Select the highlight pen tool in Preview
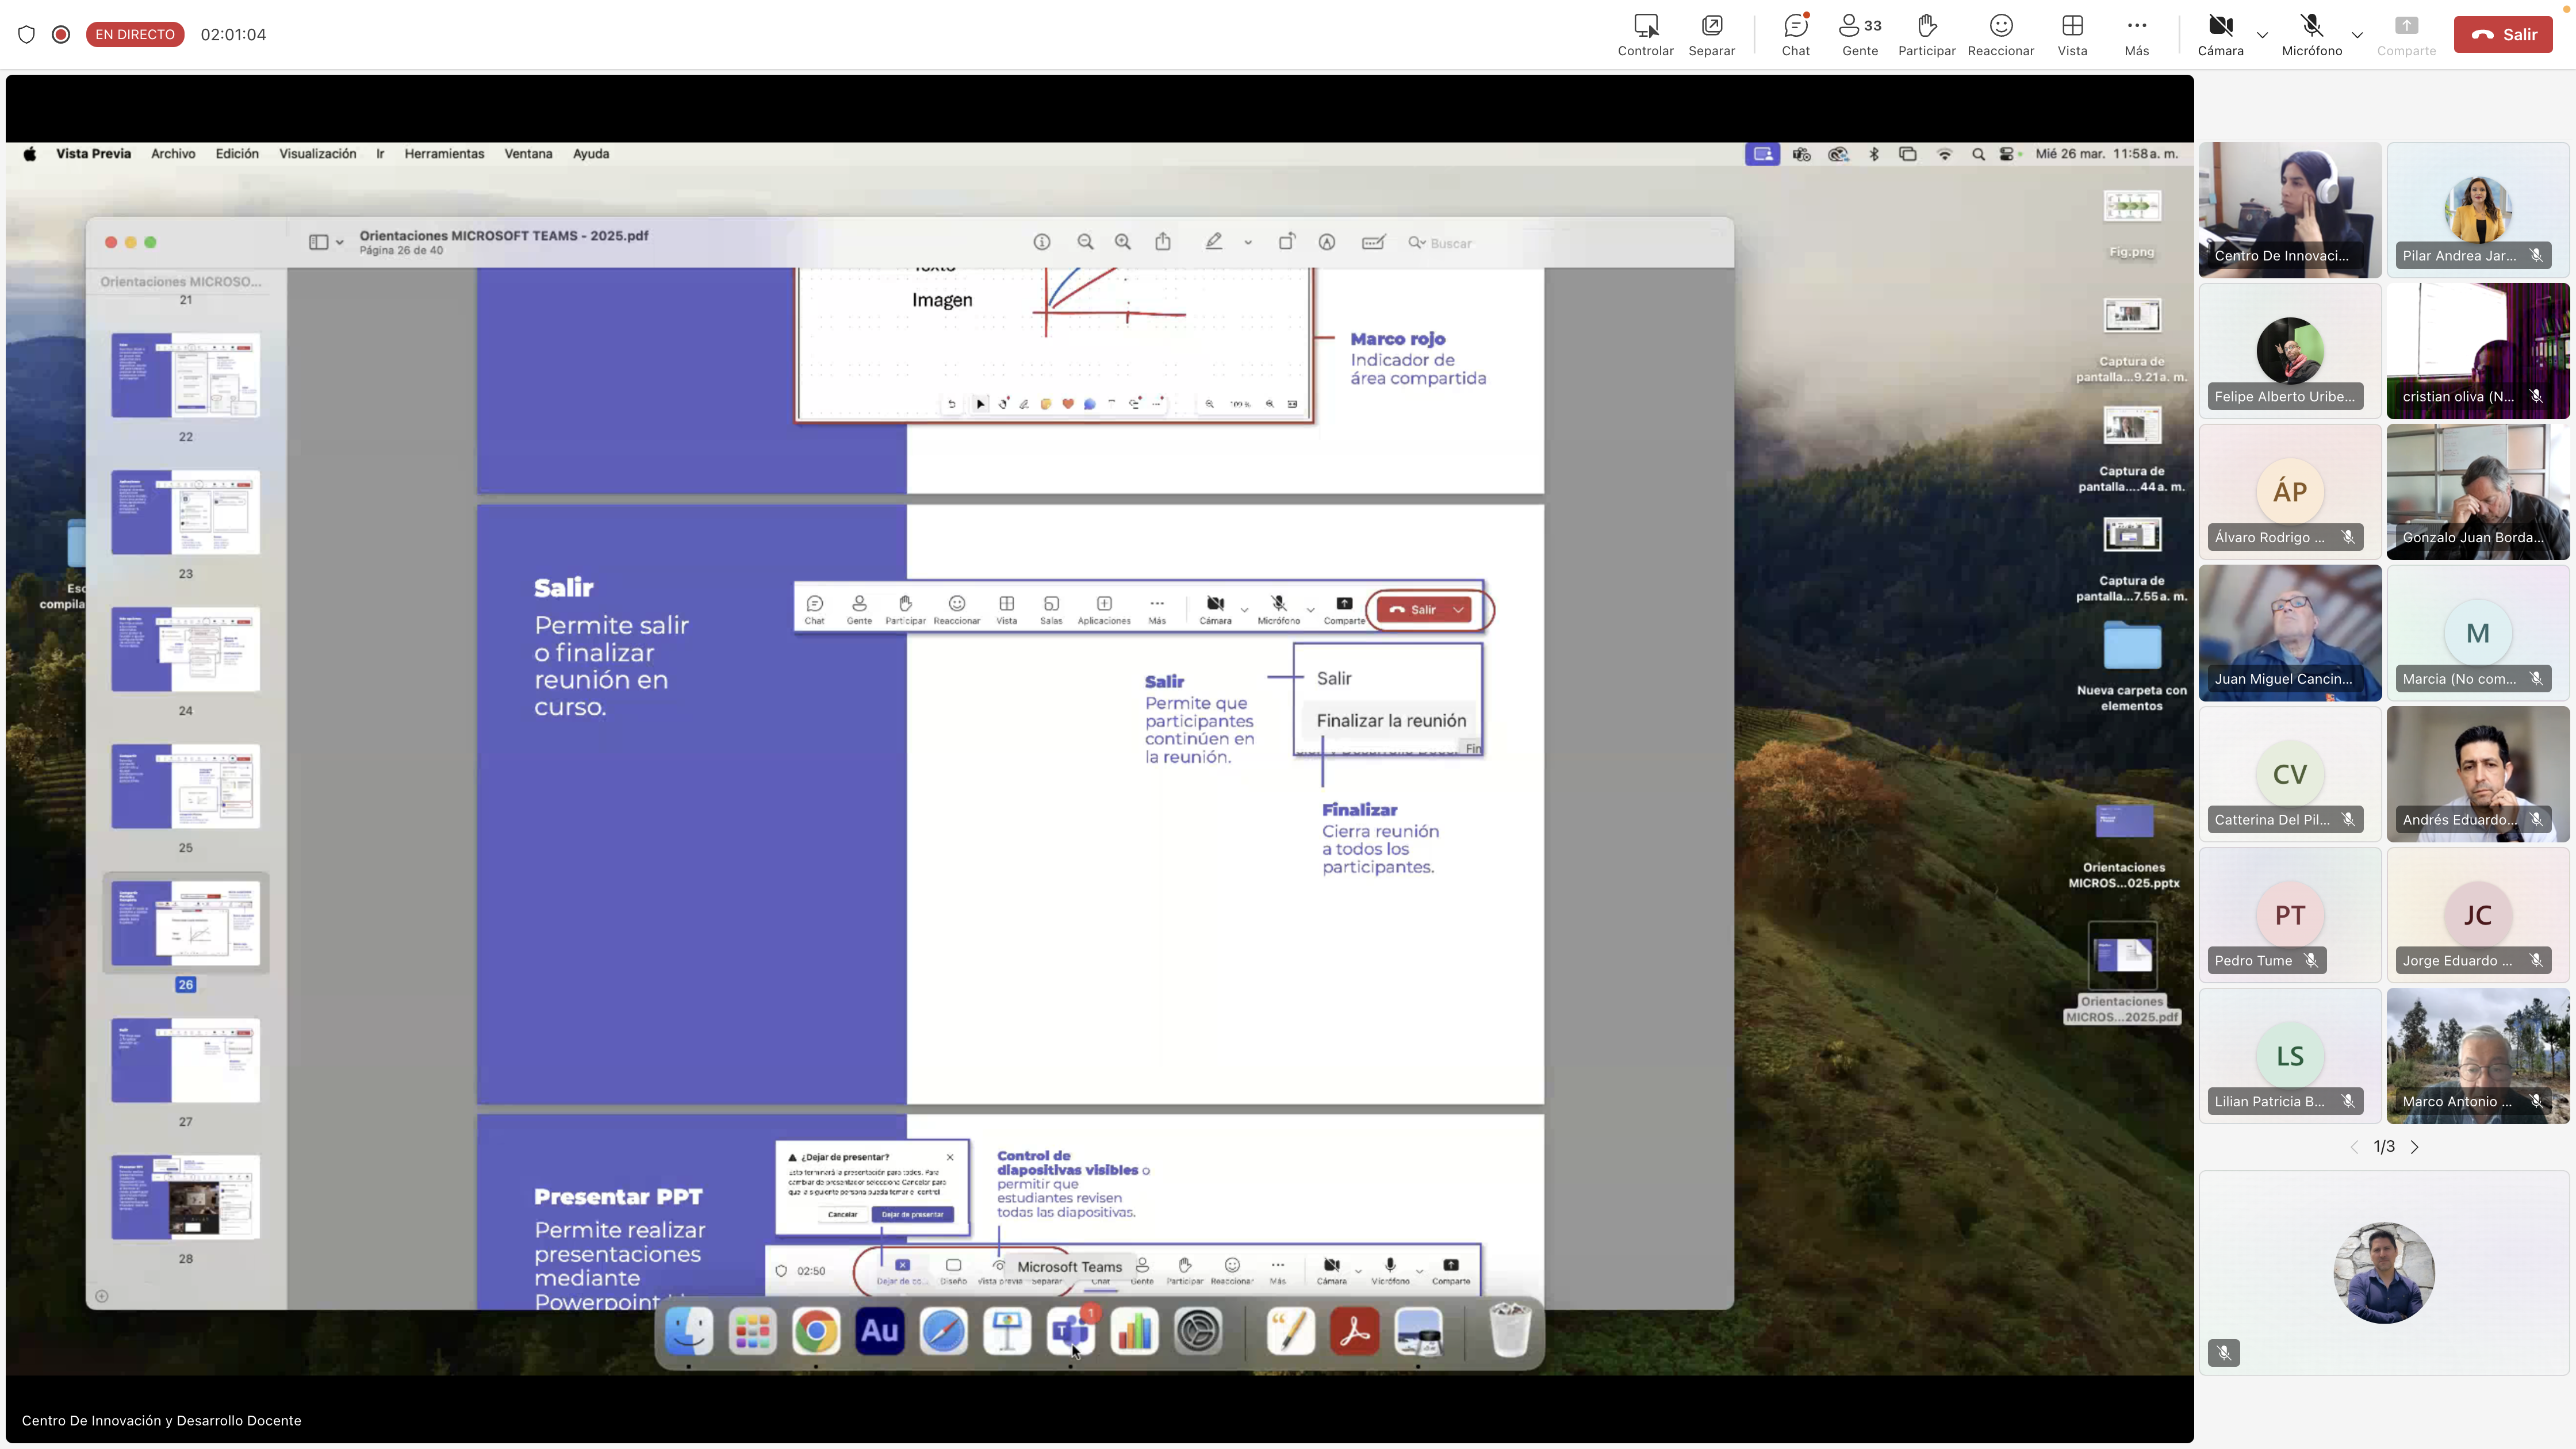 (1213, 242)
